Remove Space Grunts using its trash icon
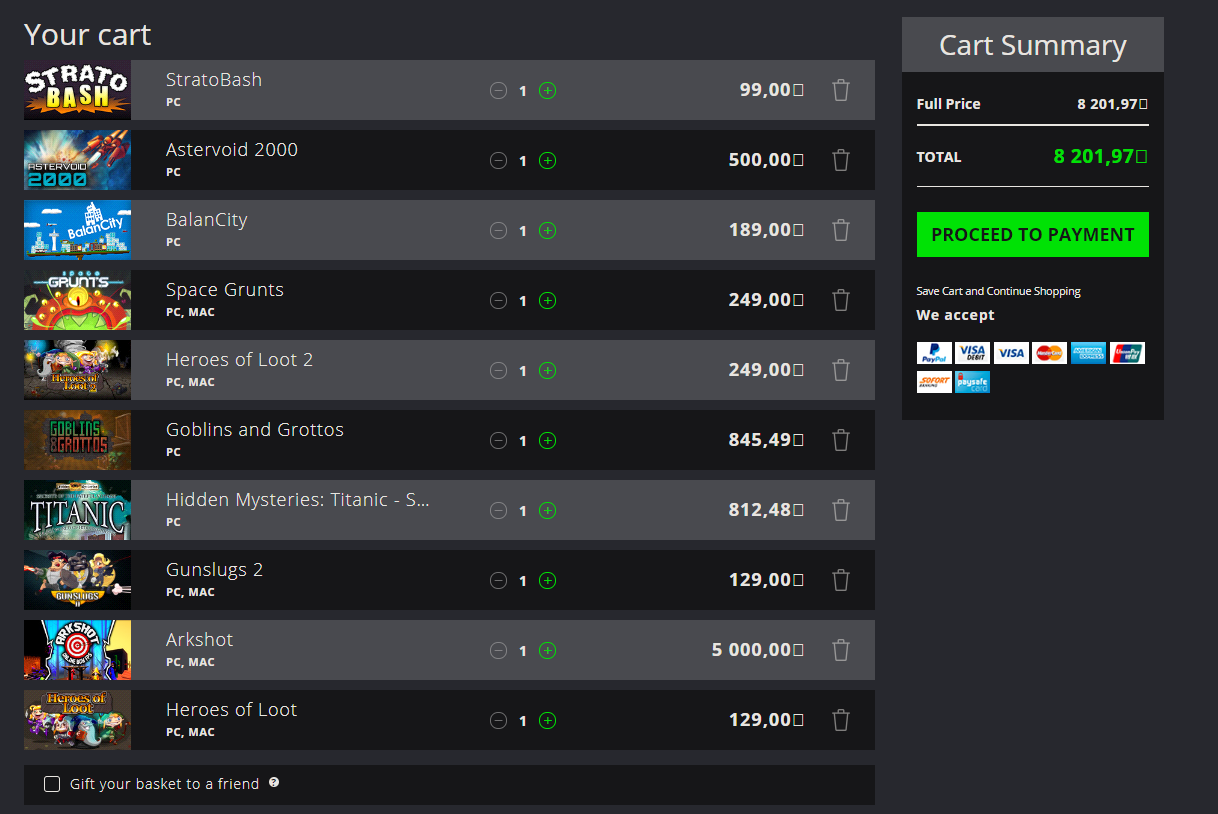 click(x=841, y=300)
